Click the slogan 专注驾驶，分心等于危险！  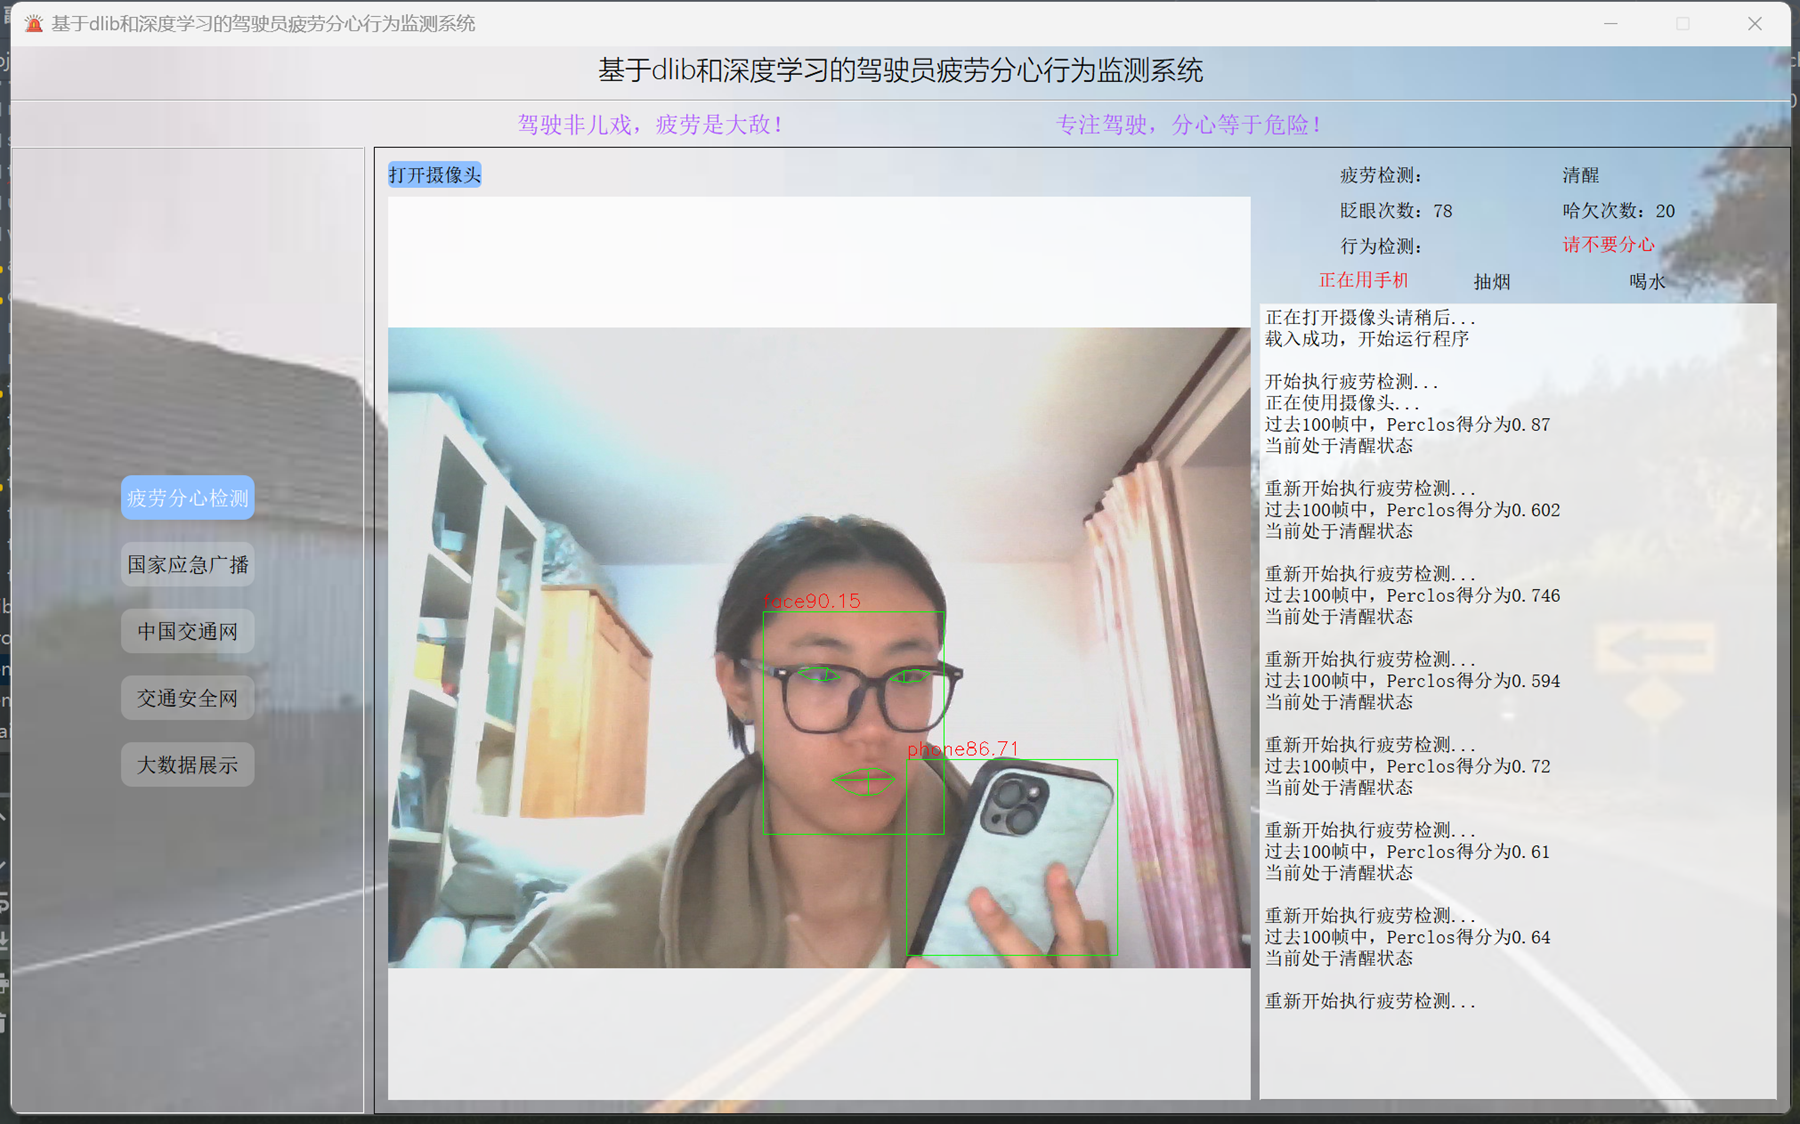pos(1189,125)
